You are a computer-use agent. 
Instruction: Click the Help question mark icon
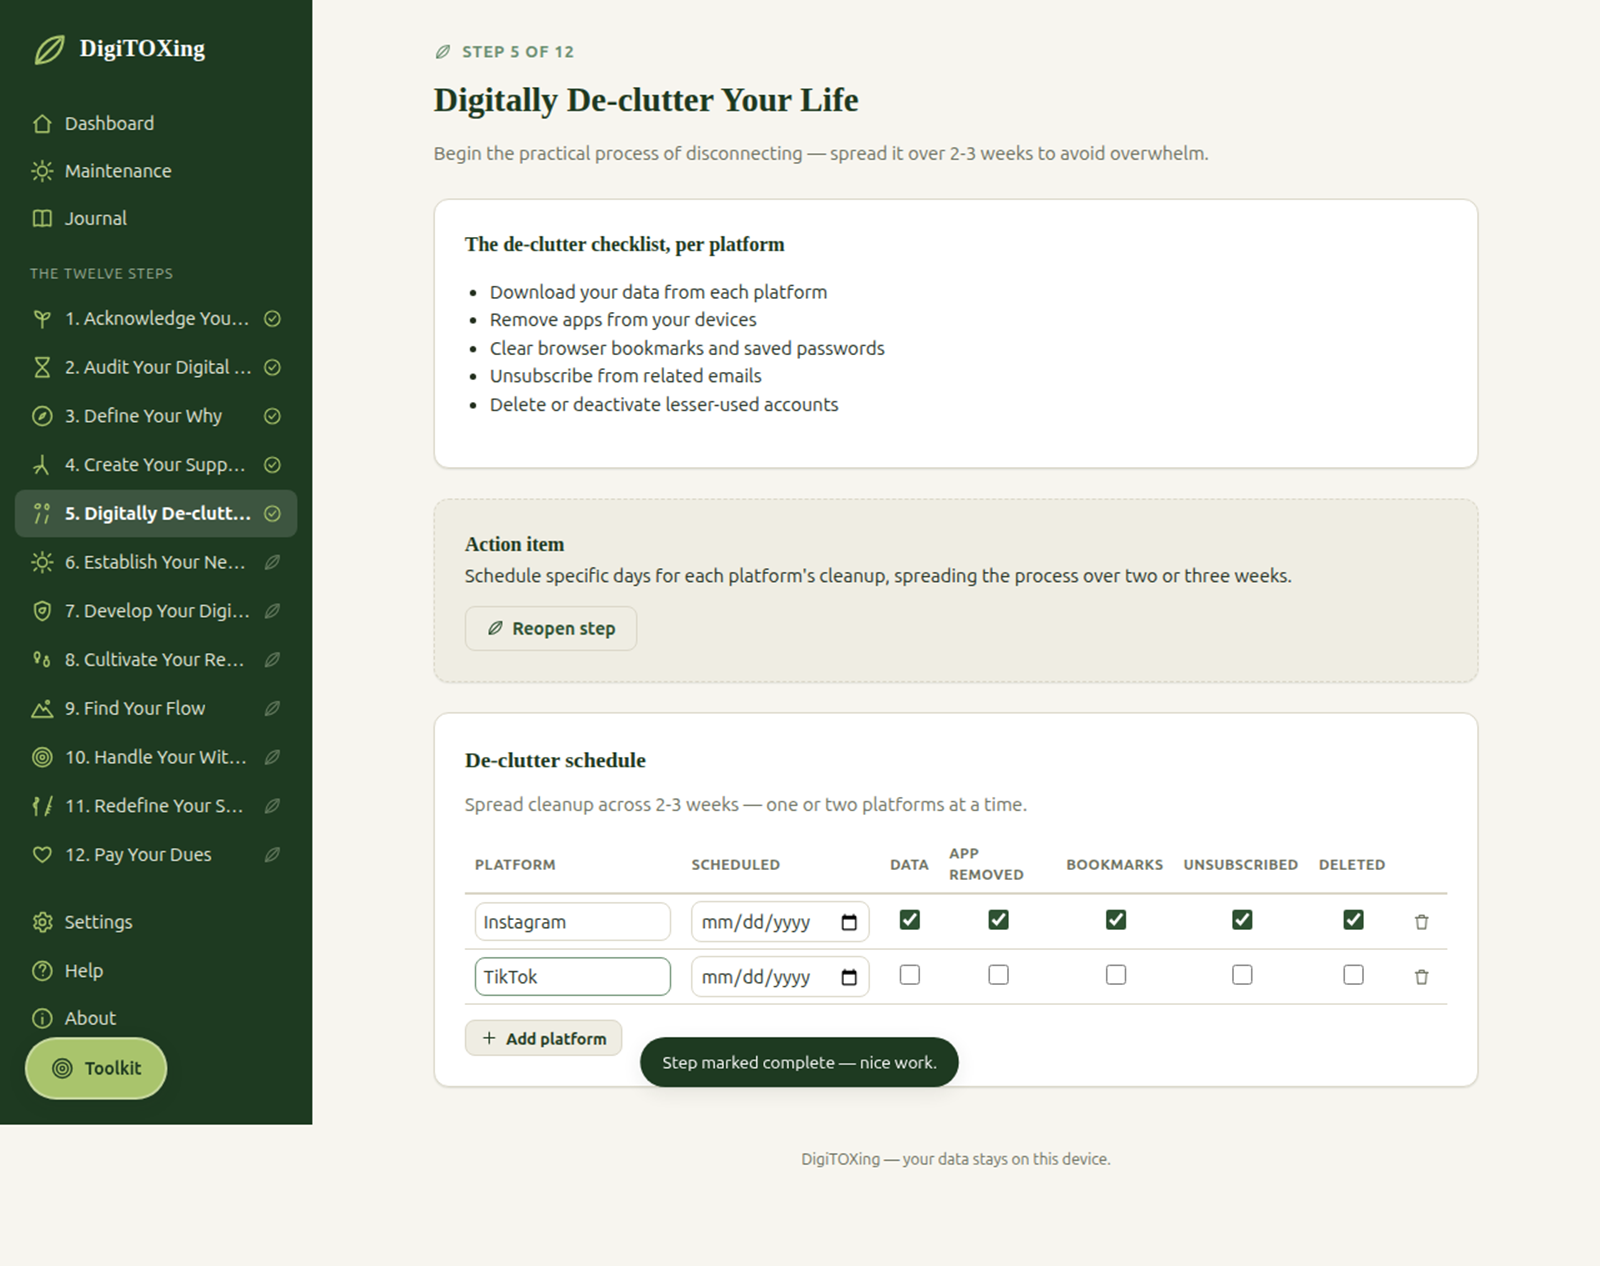click(42, 971)
